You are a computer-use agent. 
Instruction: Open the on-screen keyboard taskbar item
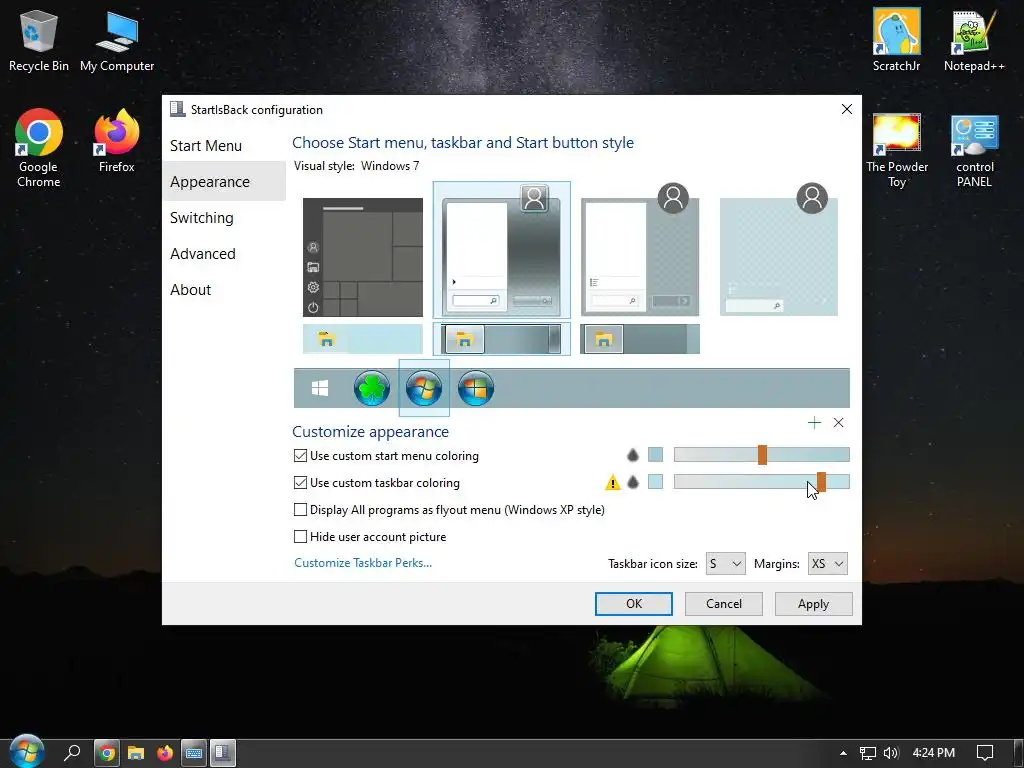(194, 753)
